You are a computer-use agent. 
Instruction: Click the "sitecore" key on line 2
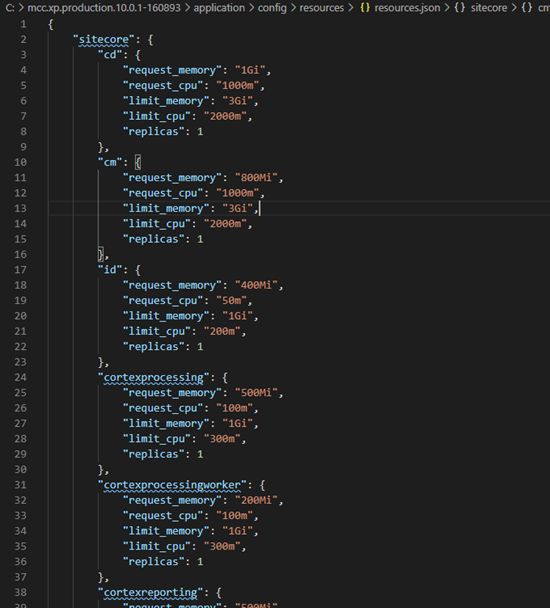click(x=104, y=40)
